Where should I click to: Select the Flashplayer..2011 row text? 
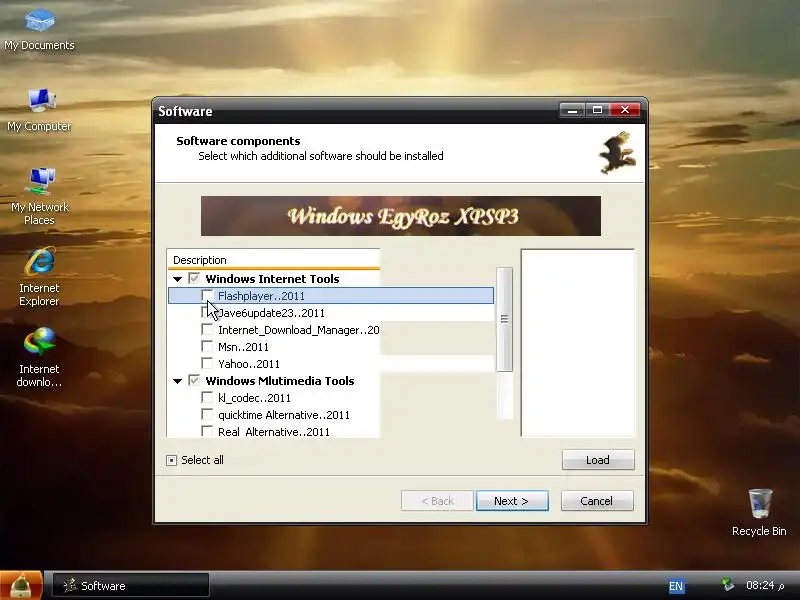tap(261, 296)
